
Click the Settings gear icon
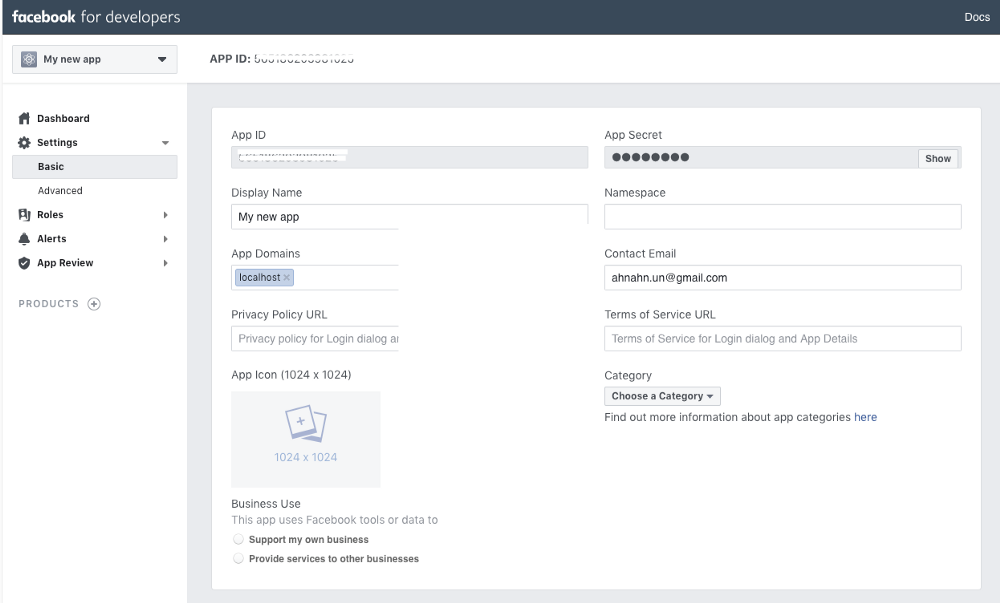pyautogui.click(x=24, y=143)
